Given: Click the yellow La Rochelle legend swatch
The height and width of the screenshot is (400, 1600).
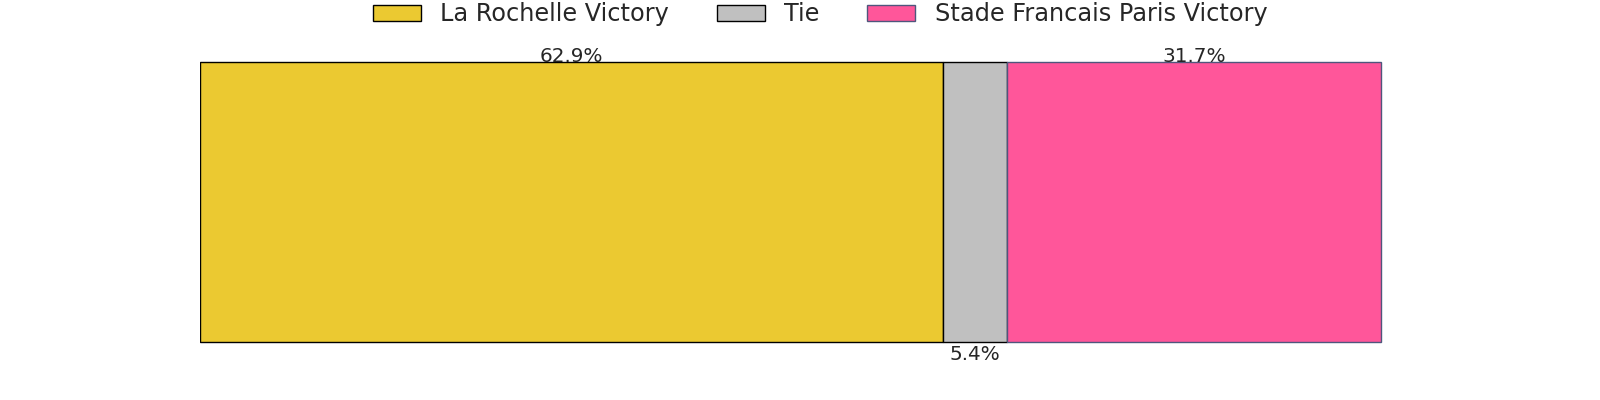Looking at the screenshot, I should coord(397,14).
